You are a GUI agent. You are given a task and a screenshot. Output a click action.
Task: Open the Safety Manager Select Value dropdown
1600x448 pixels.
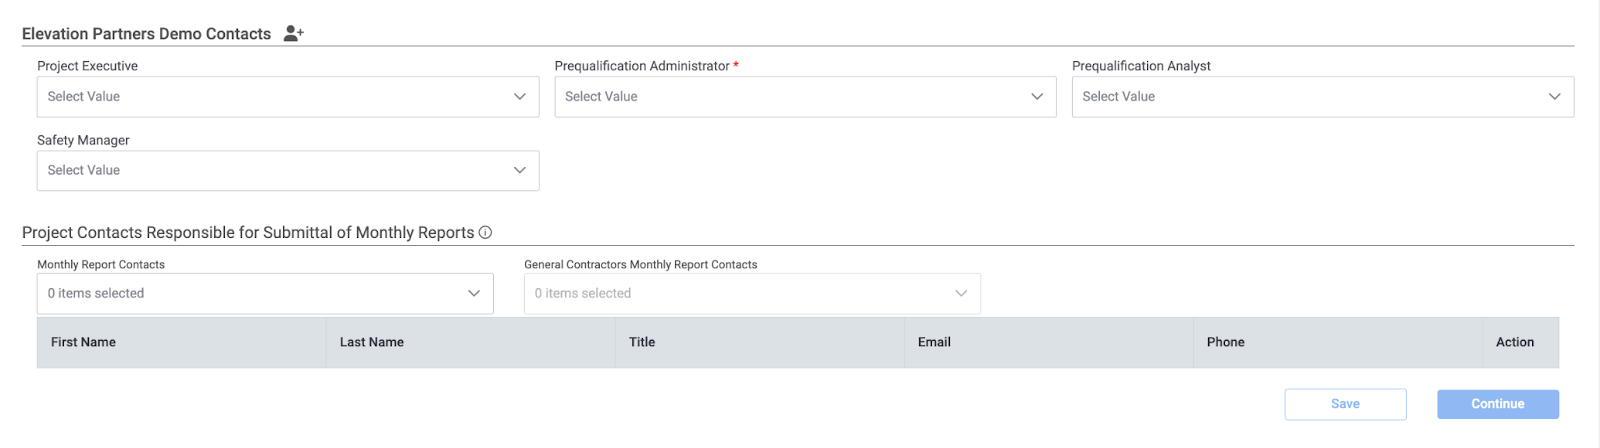(288, 171)
